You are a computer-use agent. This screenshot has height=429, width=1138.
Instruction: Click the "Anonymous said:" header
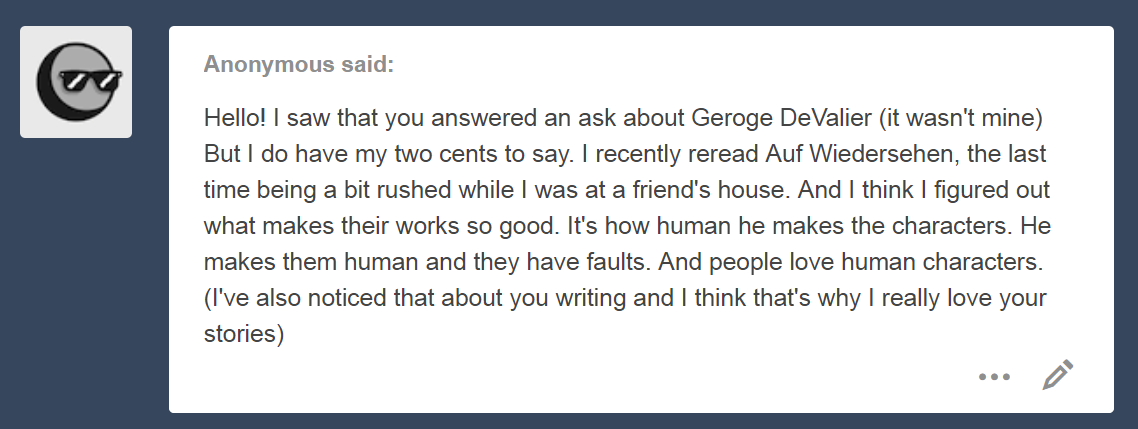point(298,65)
